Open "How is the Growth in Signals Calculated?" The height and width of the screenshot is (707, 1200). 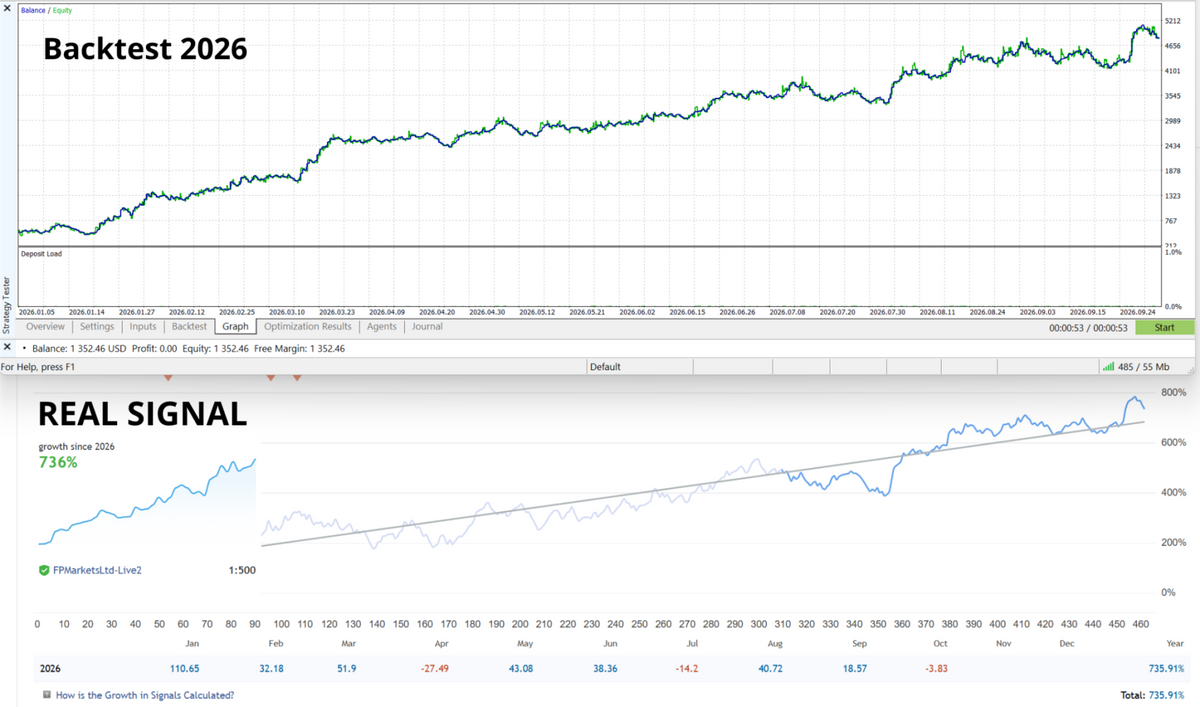[145, 694]
